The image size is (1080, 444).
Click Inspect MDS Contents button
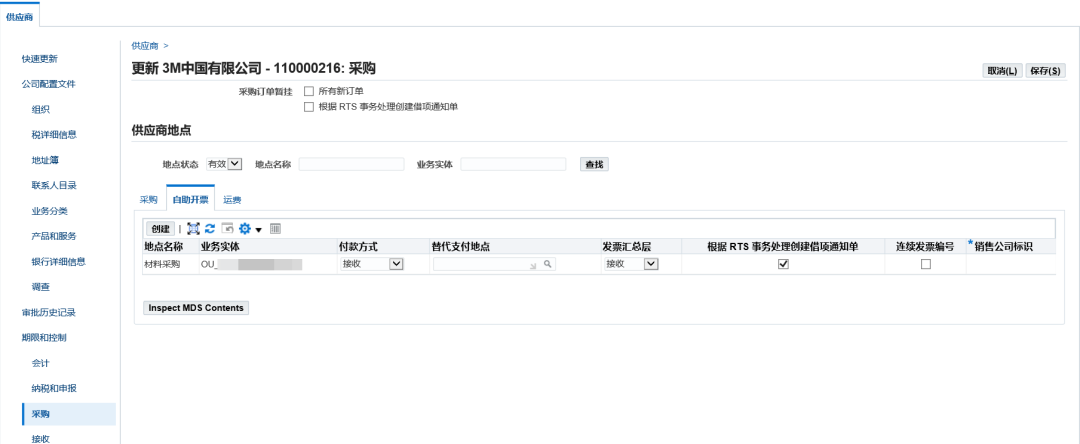196,308
